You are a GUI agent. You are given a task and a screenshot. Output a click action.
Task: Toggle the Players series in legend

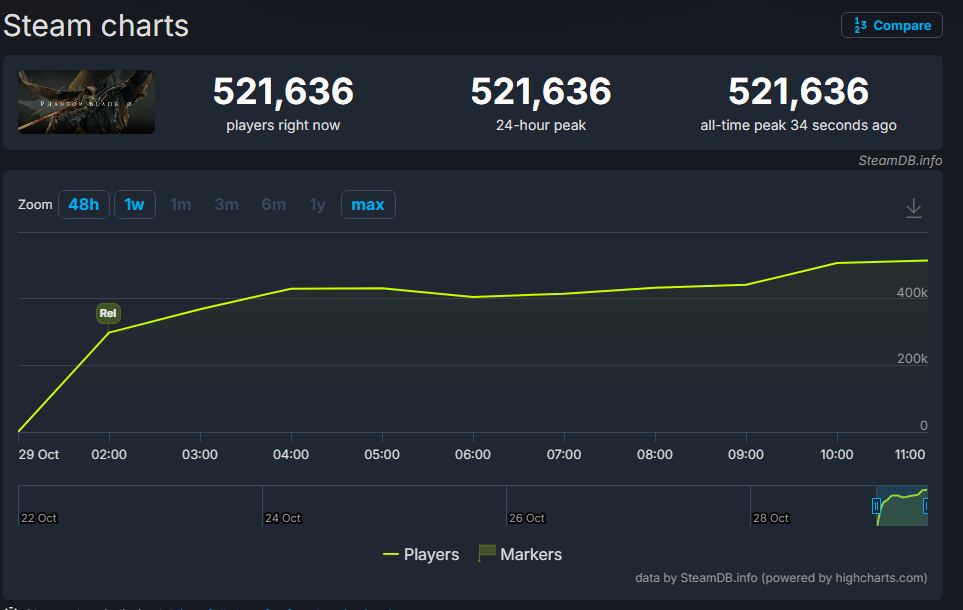pyautogui.click(x=421, y=555)
